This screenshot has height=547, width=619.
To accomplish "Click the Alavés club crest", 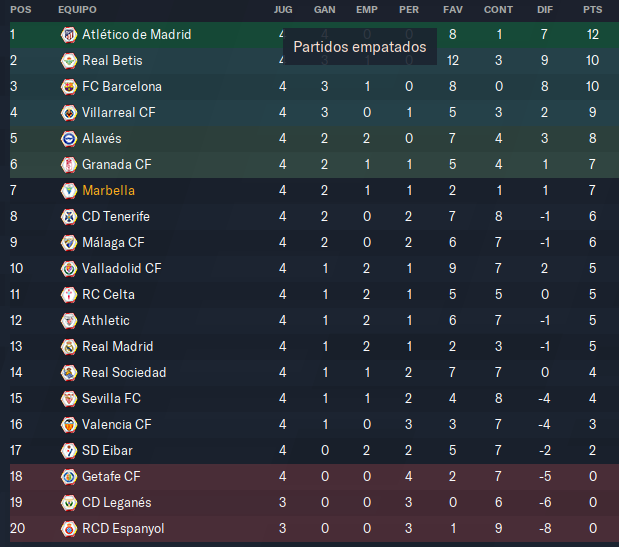I will [x=69, y=139].
